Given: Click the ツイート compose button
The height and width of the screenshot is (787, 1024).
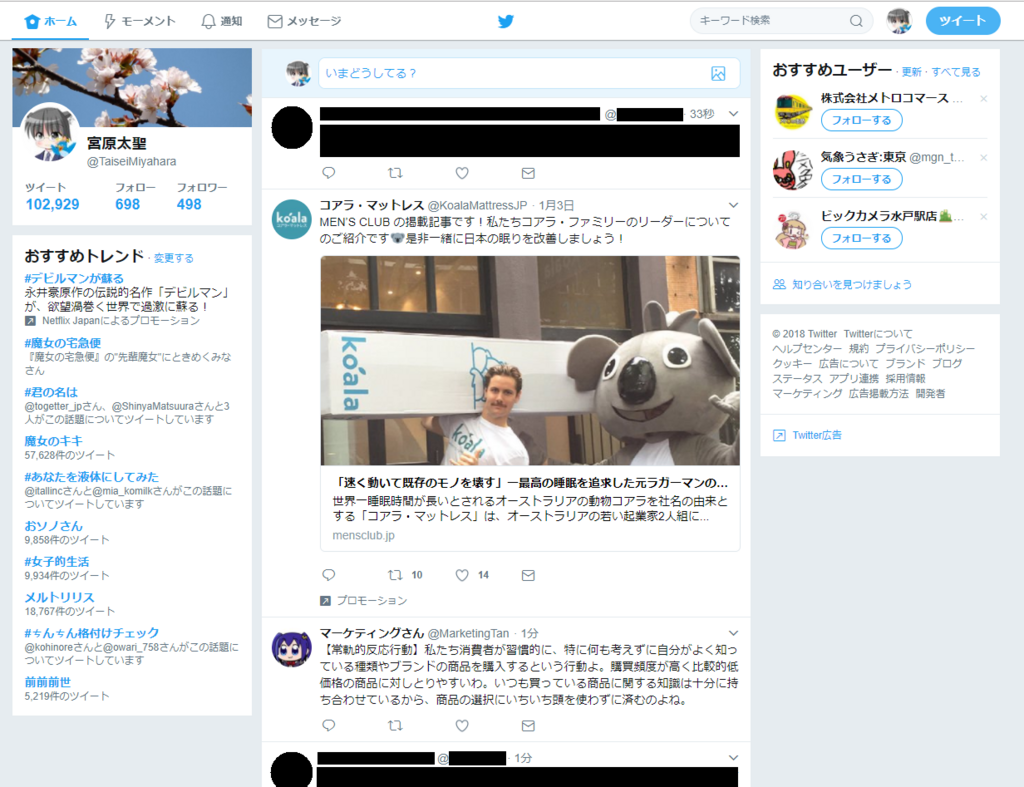Looking at the screenshot, I should pyautogui.click(x=963, y=21).
